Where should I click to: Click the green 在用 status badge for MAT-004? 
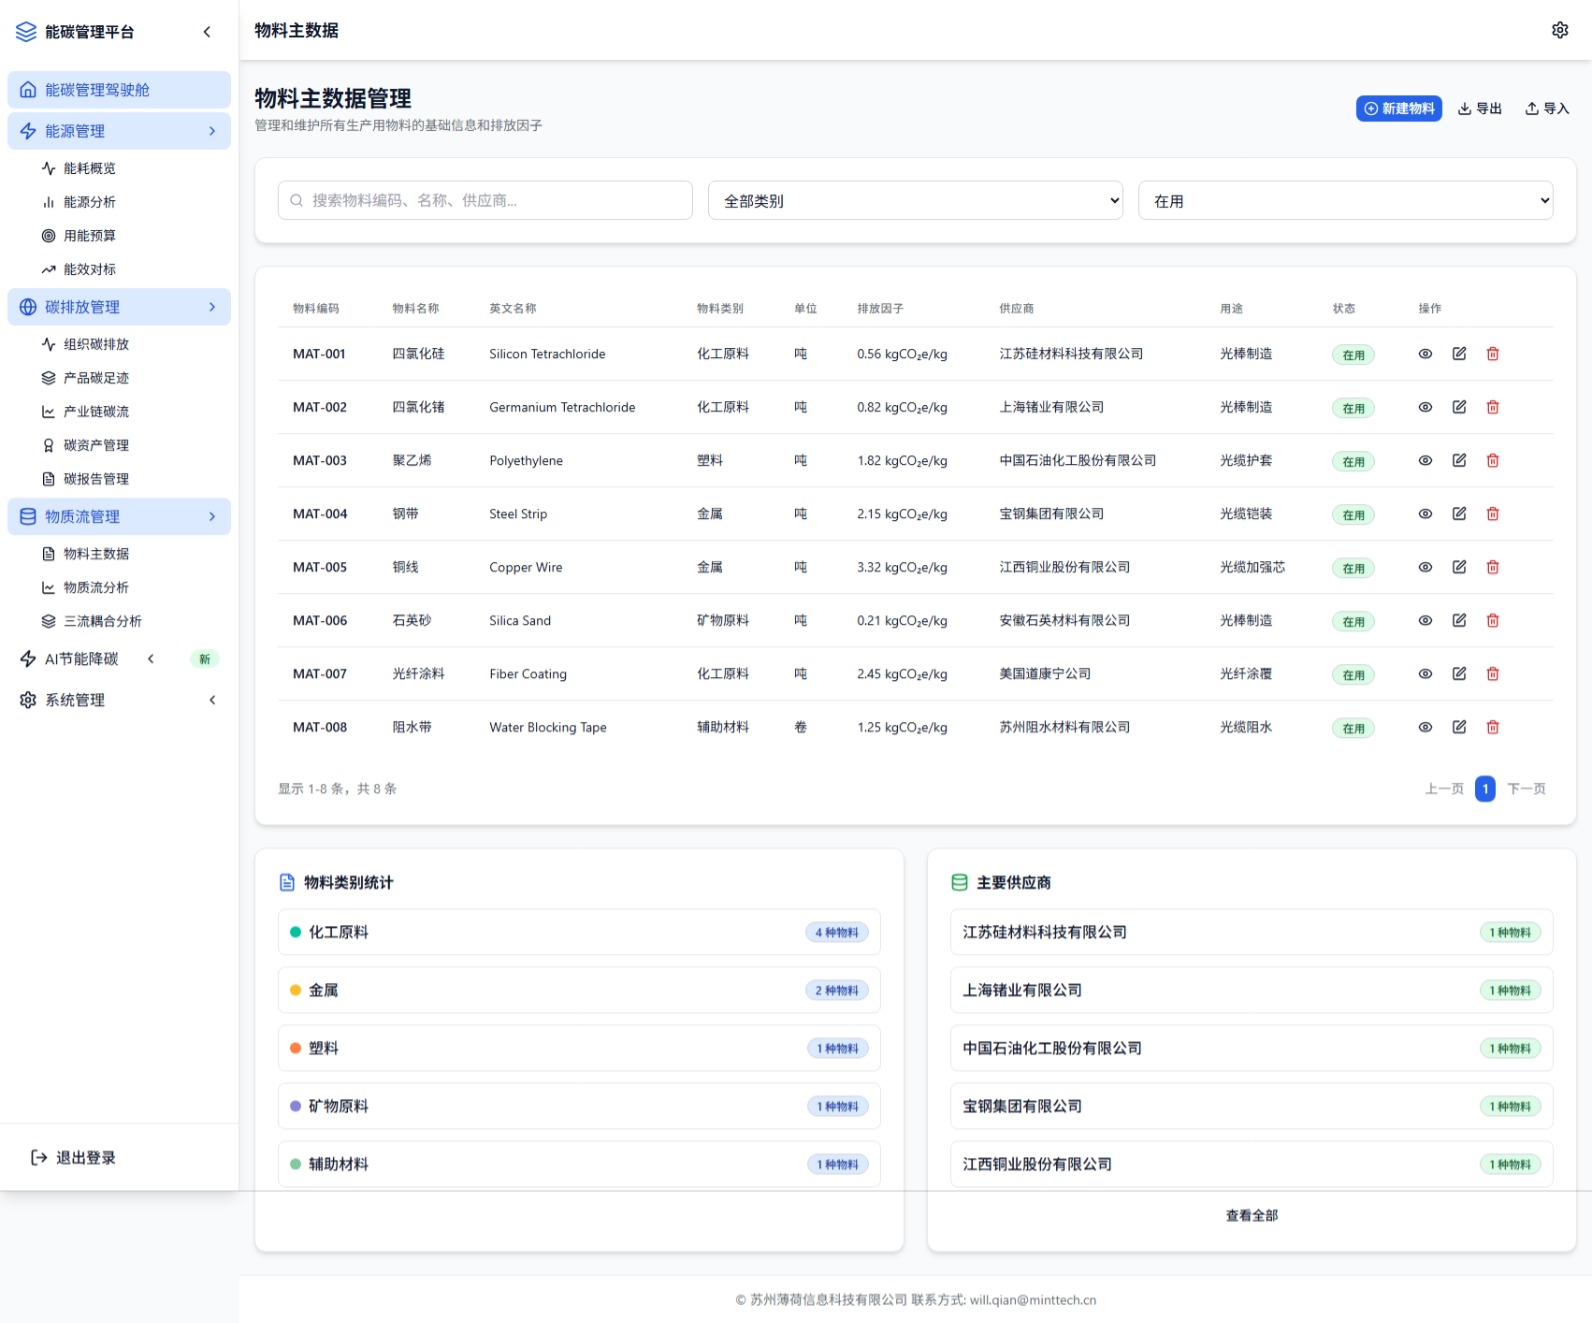pos(1353,515)
